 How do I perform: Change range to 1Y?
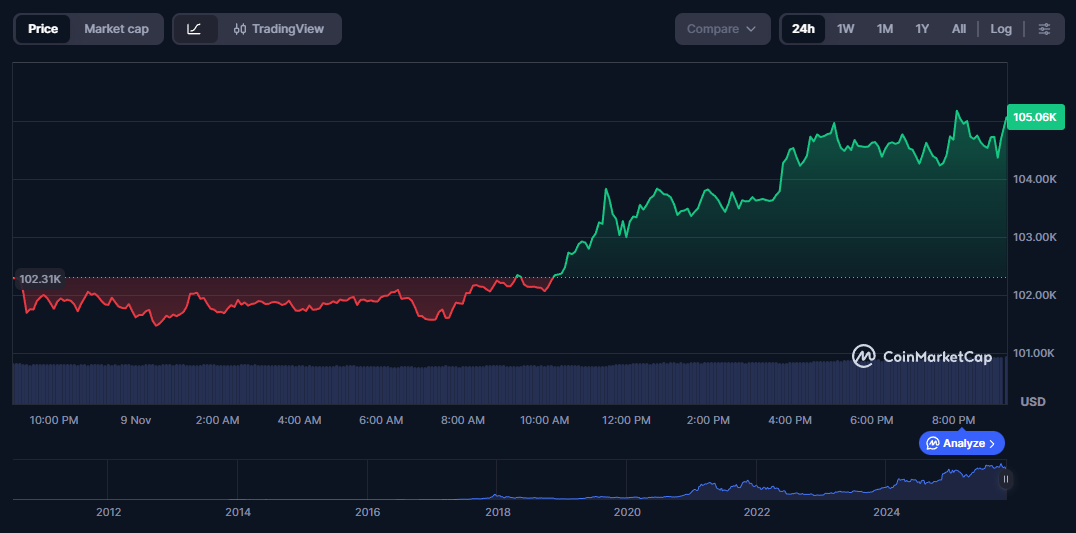pyautogui.click(x=922, y=29)
